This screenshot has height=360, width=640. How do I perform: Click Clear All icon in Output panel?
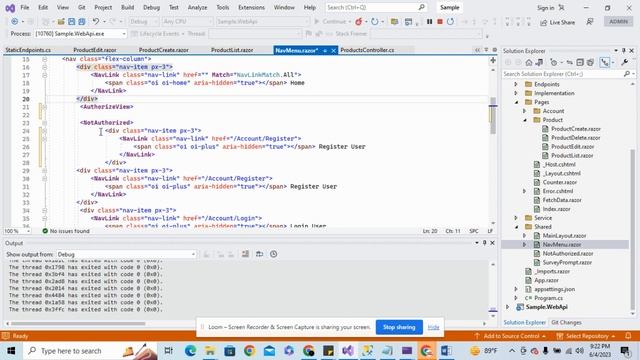(245, 254)
